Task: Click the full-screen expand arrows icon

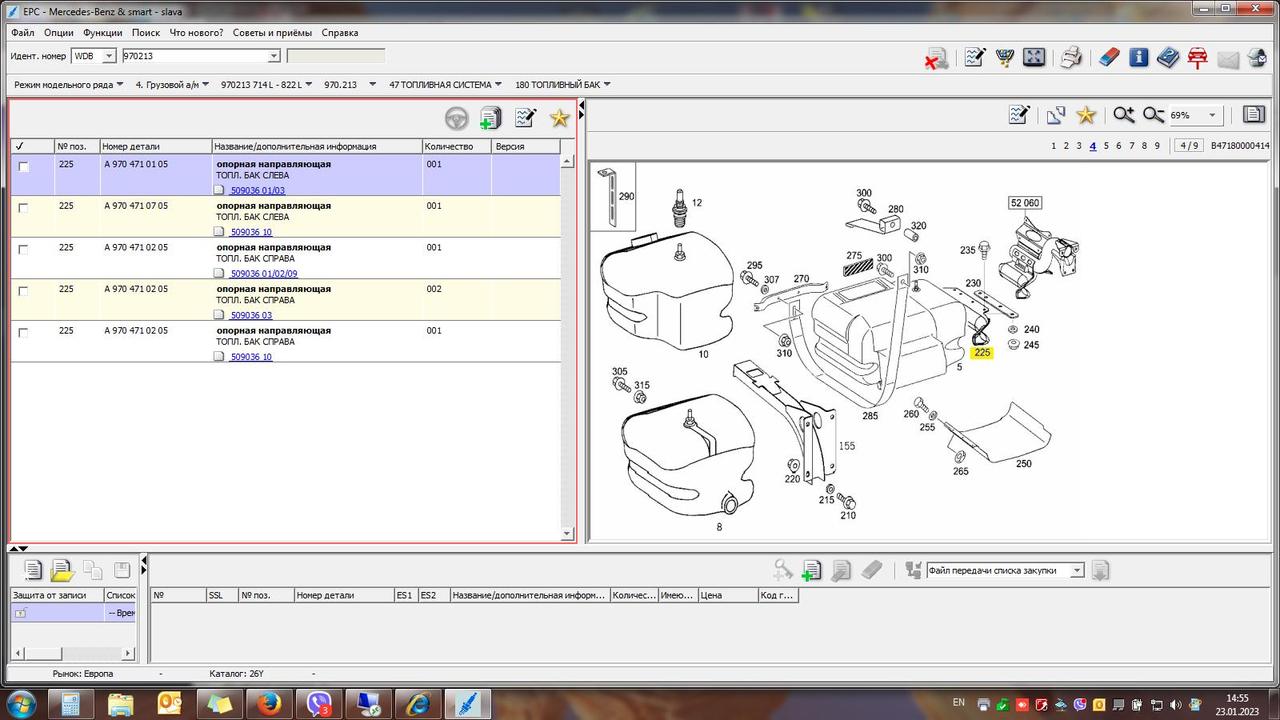Action: pos(1034,57)
